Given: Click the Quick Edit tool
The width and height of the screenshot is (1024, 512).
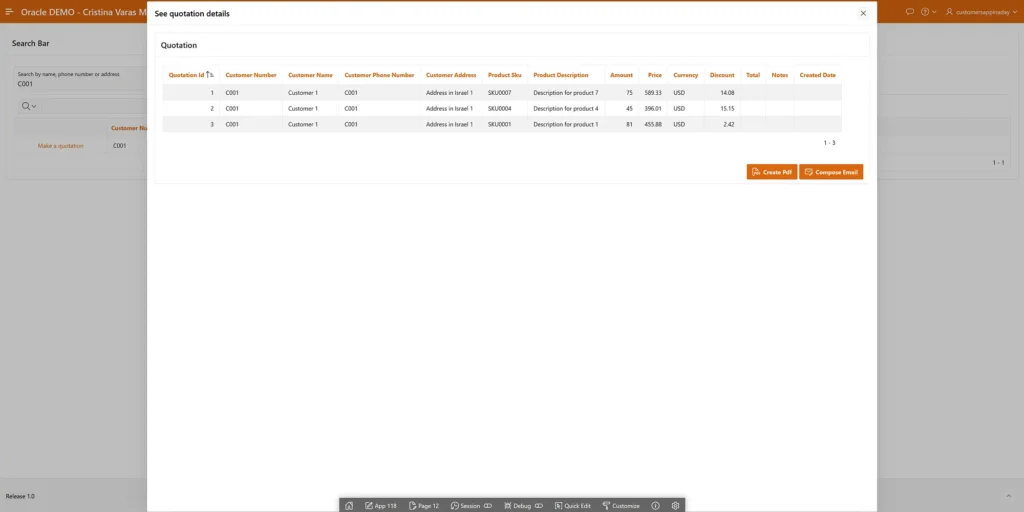Looking at the screenshot, I should click(573, 506).
